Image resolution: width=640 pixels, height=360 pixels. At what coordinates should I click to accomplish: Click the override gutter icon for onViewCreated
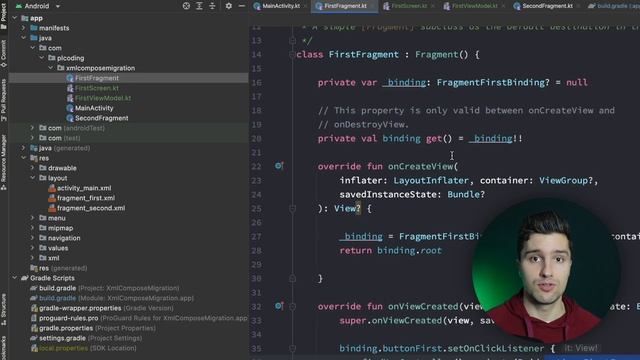[x=279, y=306]
